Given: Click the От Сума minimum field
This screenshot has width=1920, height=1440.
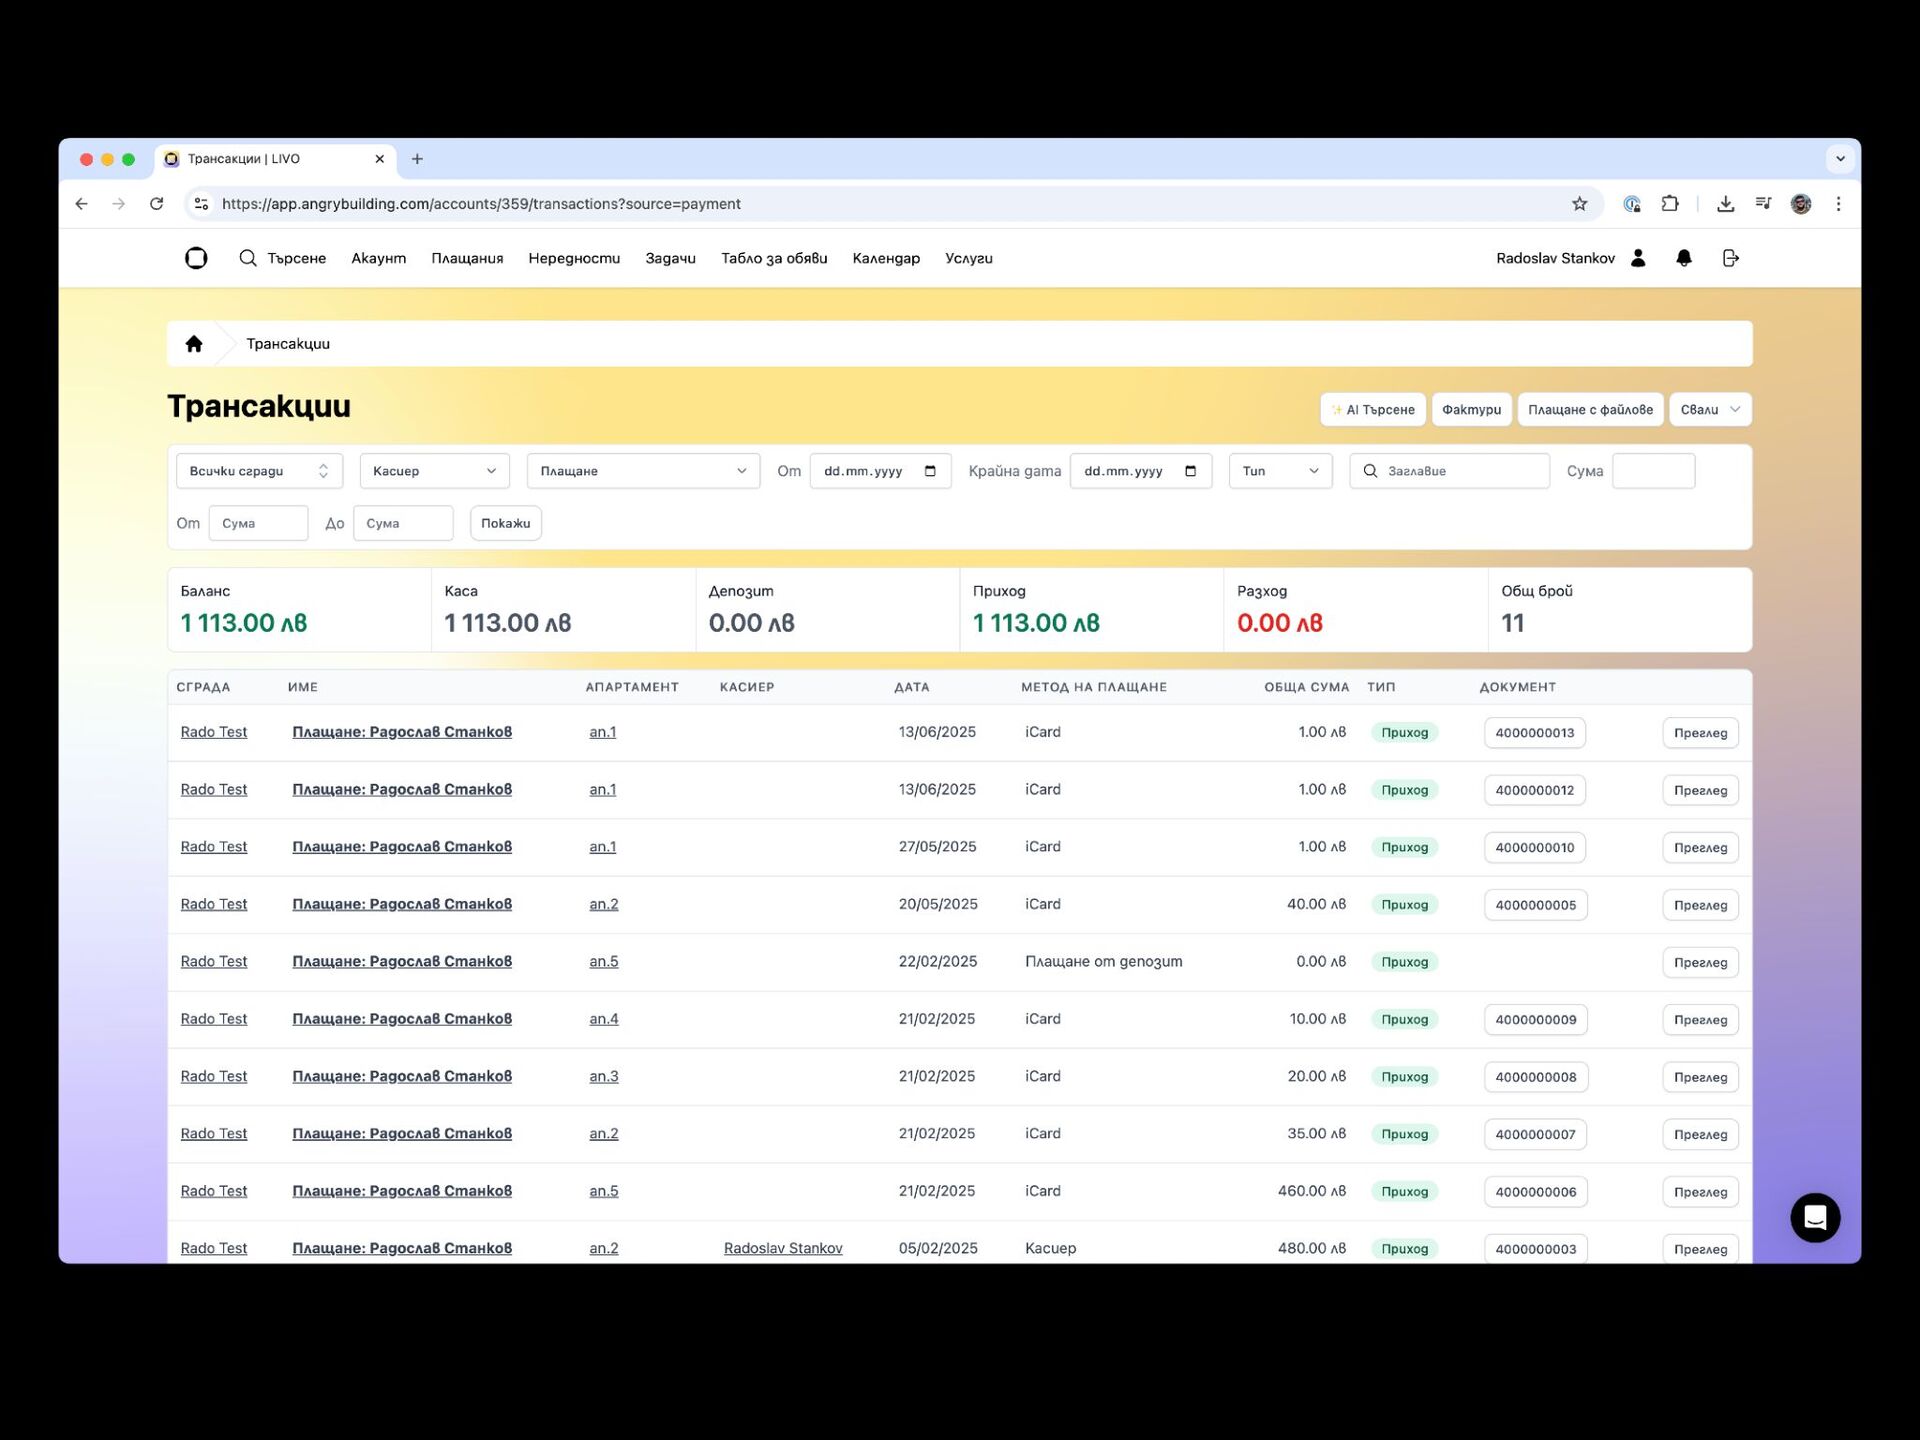Looking at the screenshot, I should pyautogui.click(x=258, y=523).
